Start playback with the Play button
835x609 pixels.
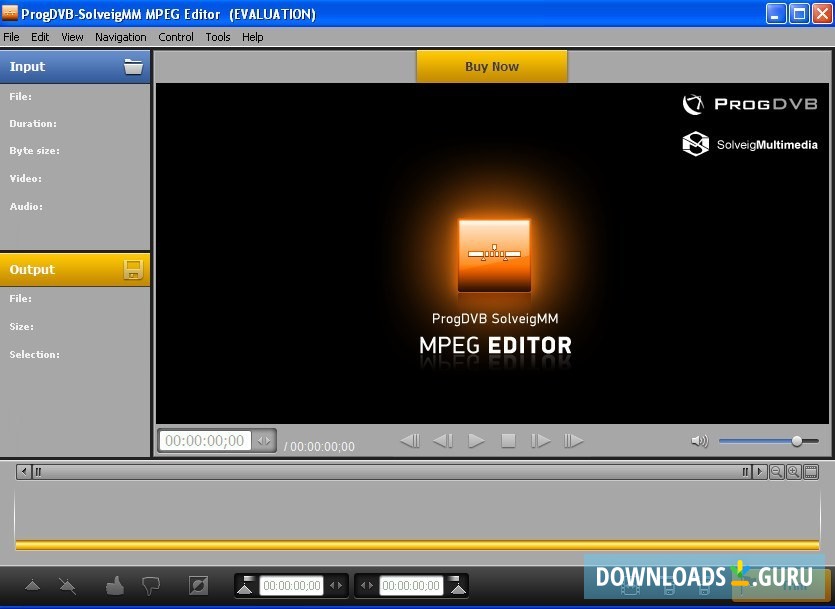[476, 441]
